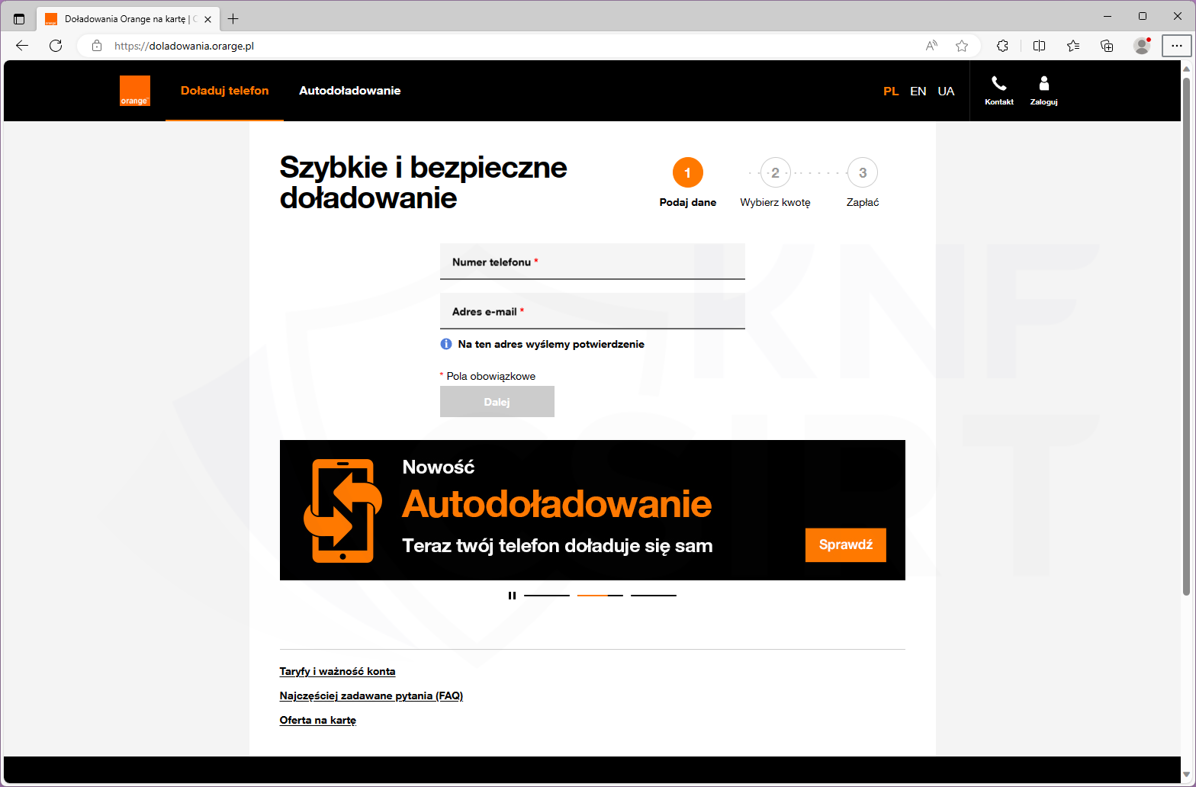
Task: Switch language to UA
Action: 946,91
